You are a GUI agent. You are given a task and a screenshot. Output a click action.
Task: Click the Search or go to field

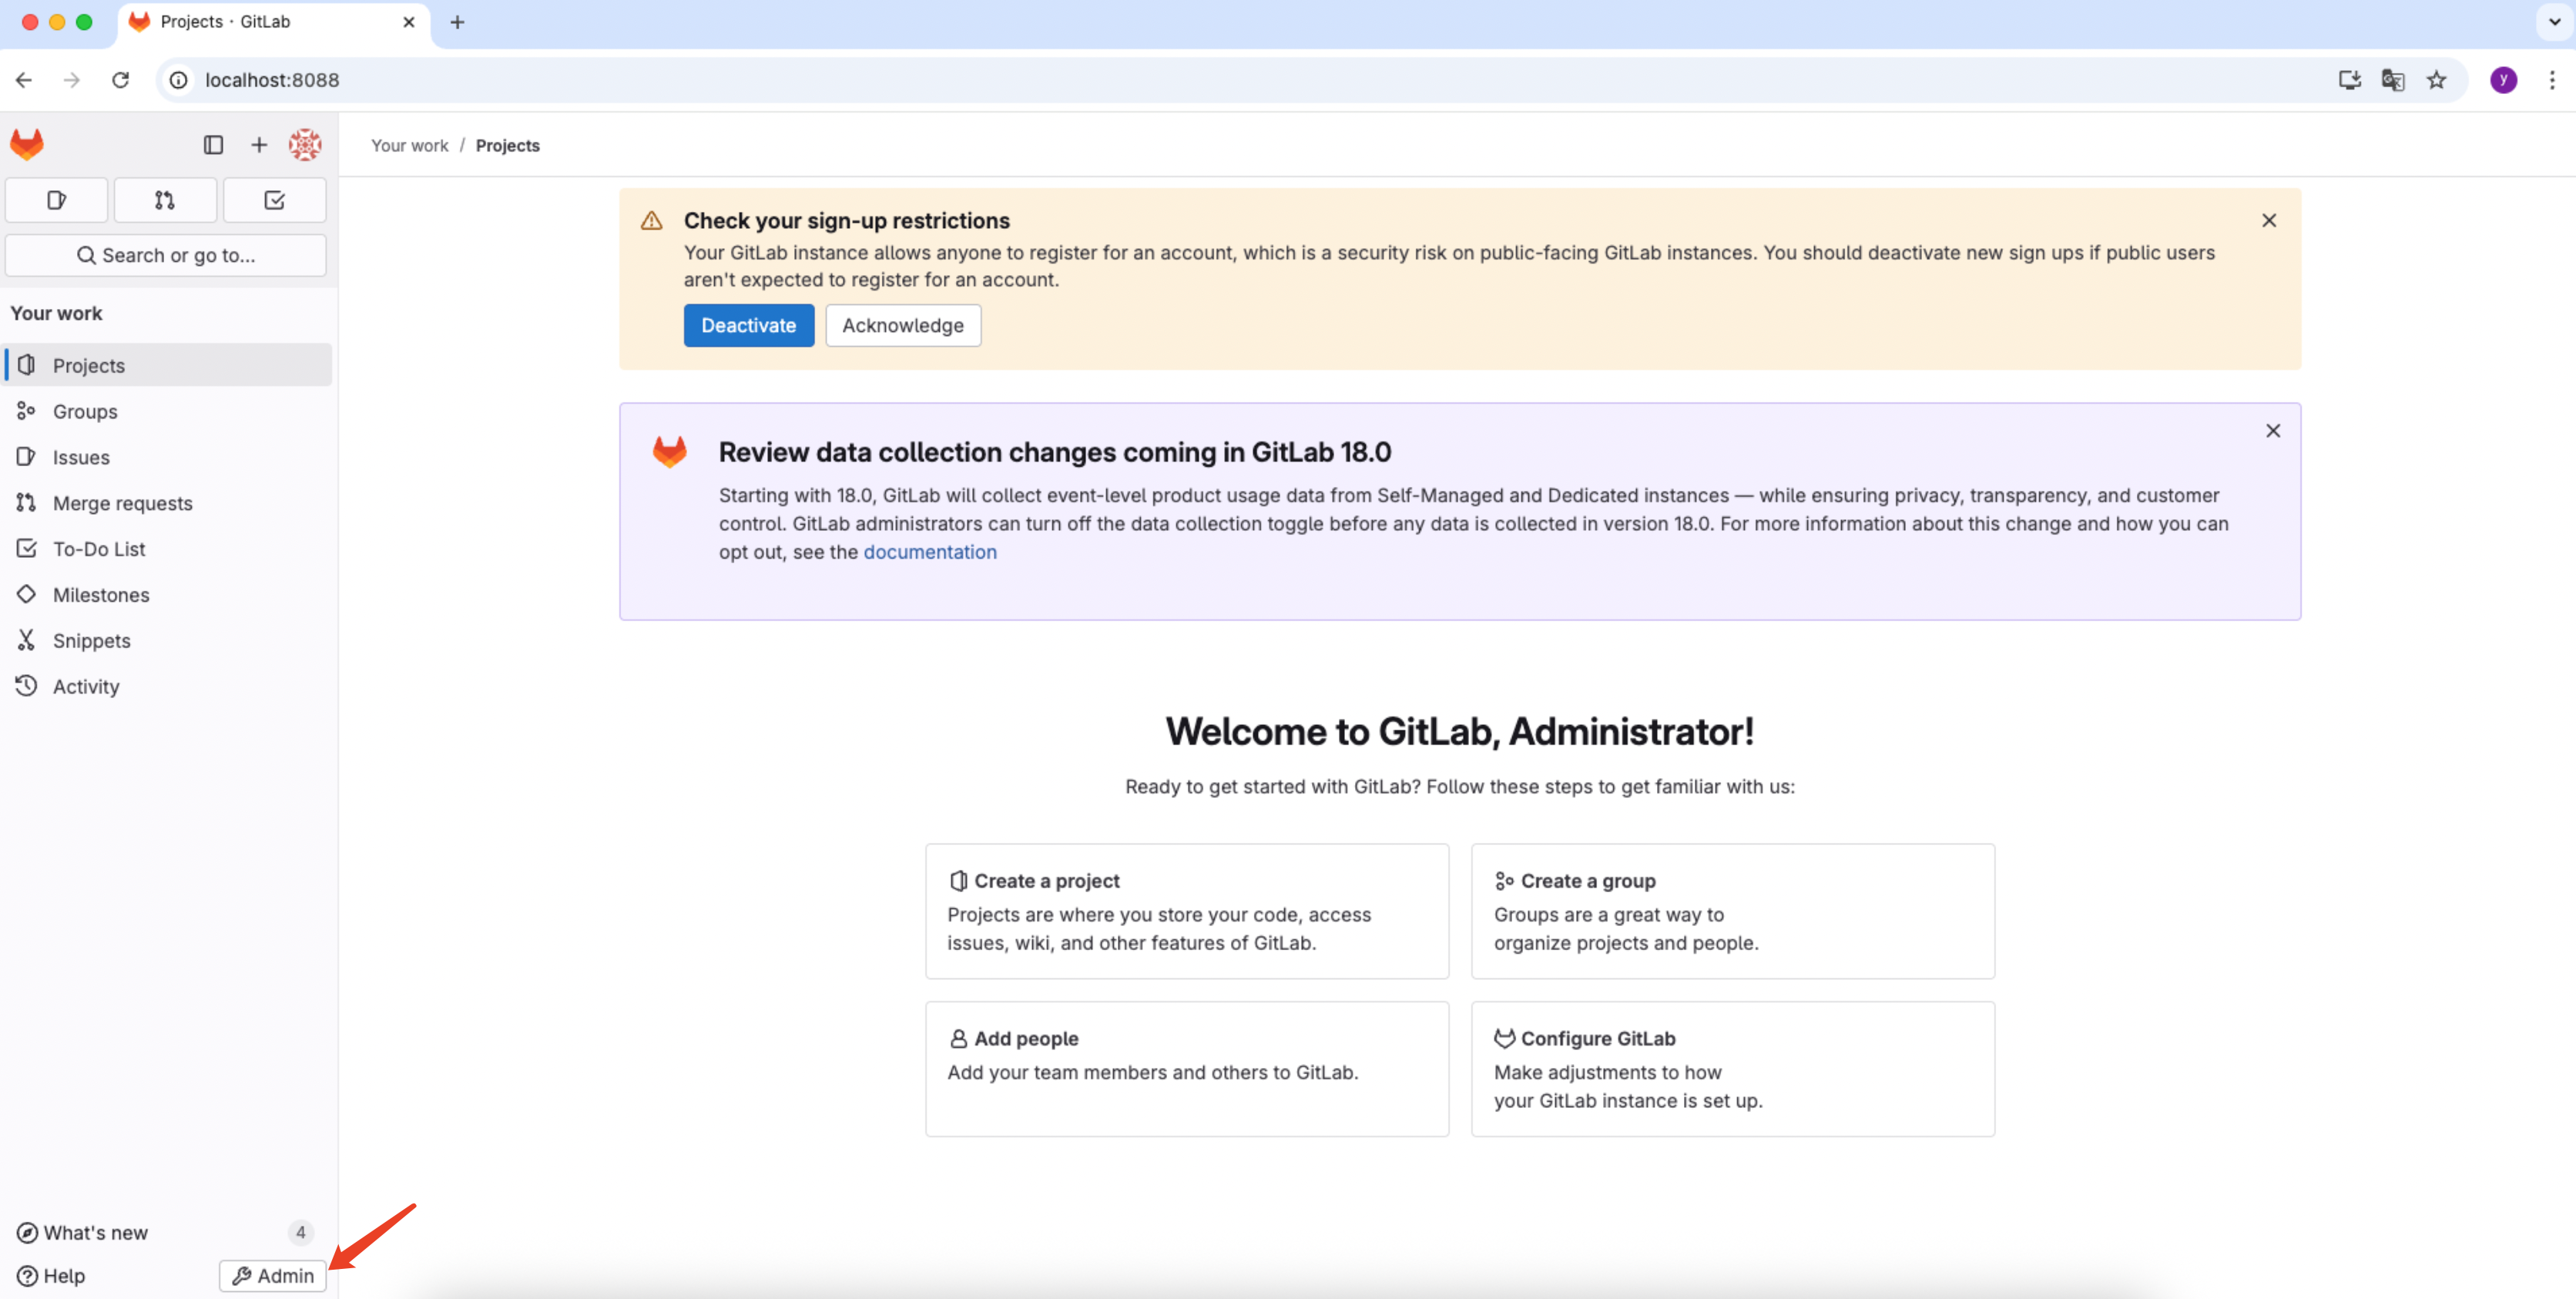166,255
